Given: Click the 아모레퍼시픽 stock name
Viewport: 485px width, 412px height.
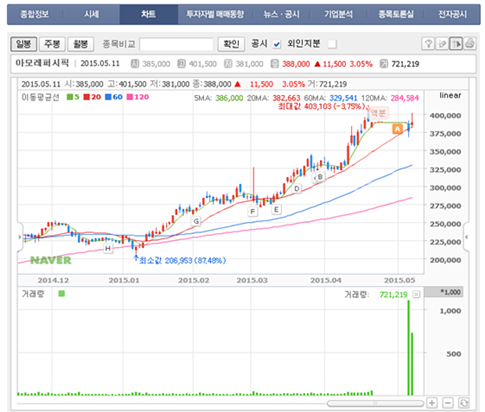Looking at the screenshot, I should pyautogui.click(x=42, y=63).
